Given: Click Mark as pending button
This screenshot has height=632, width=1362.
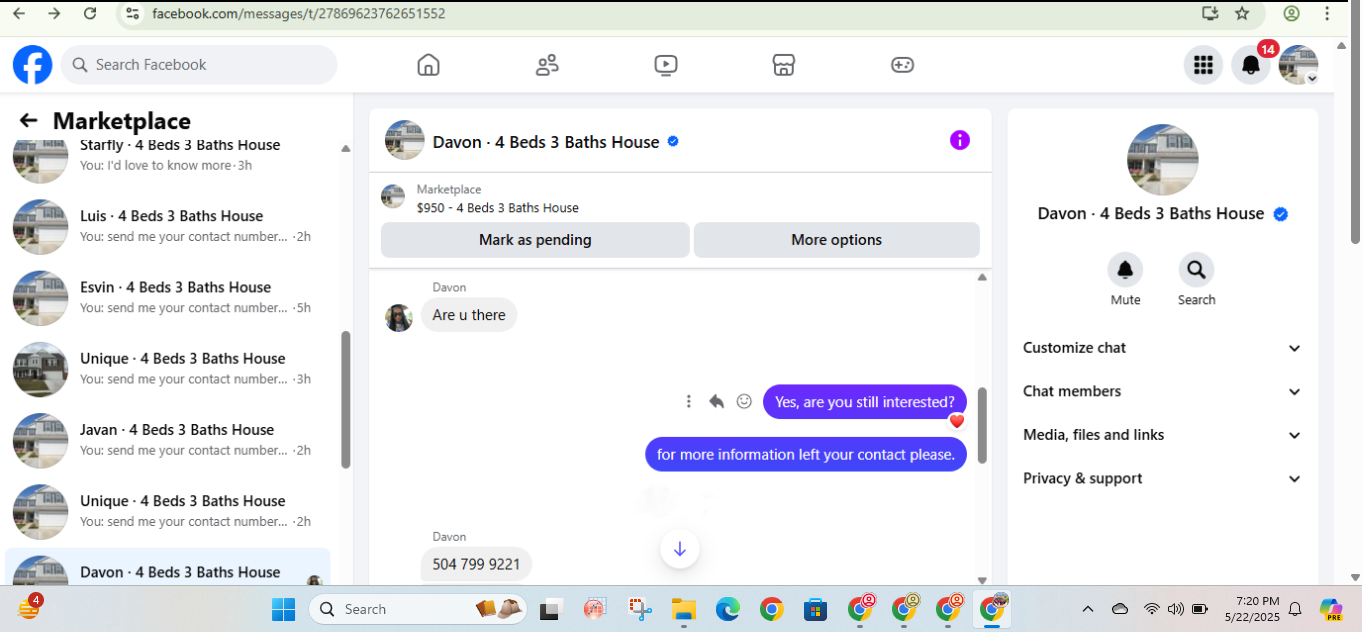Looking at the screenshot, I should pyautogui.click(x=535, y=240).
